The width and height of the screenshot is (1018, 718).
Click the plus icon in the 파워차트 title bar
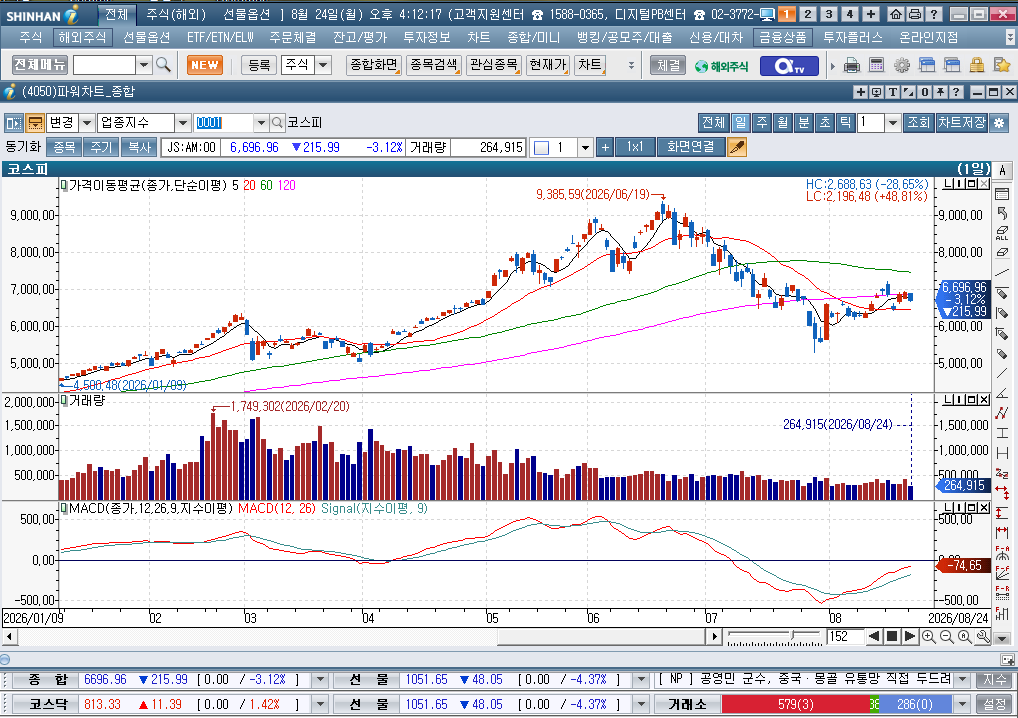pyautogui.click(x=861, y=92)
